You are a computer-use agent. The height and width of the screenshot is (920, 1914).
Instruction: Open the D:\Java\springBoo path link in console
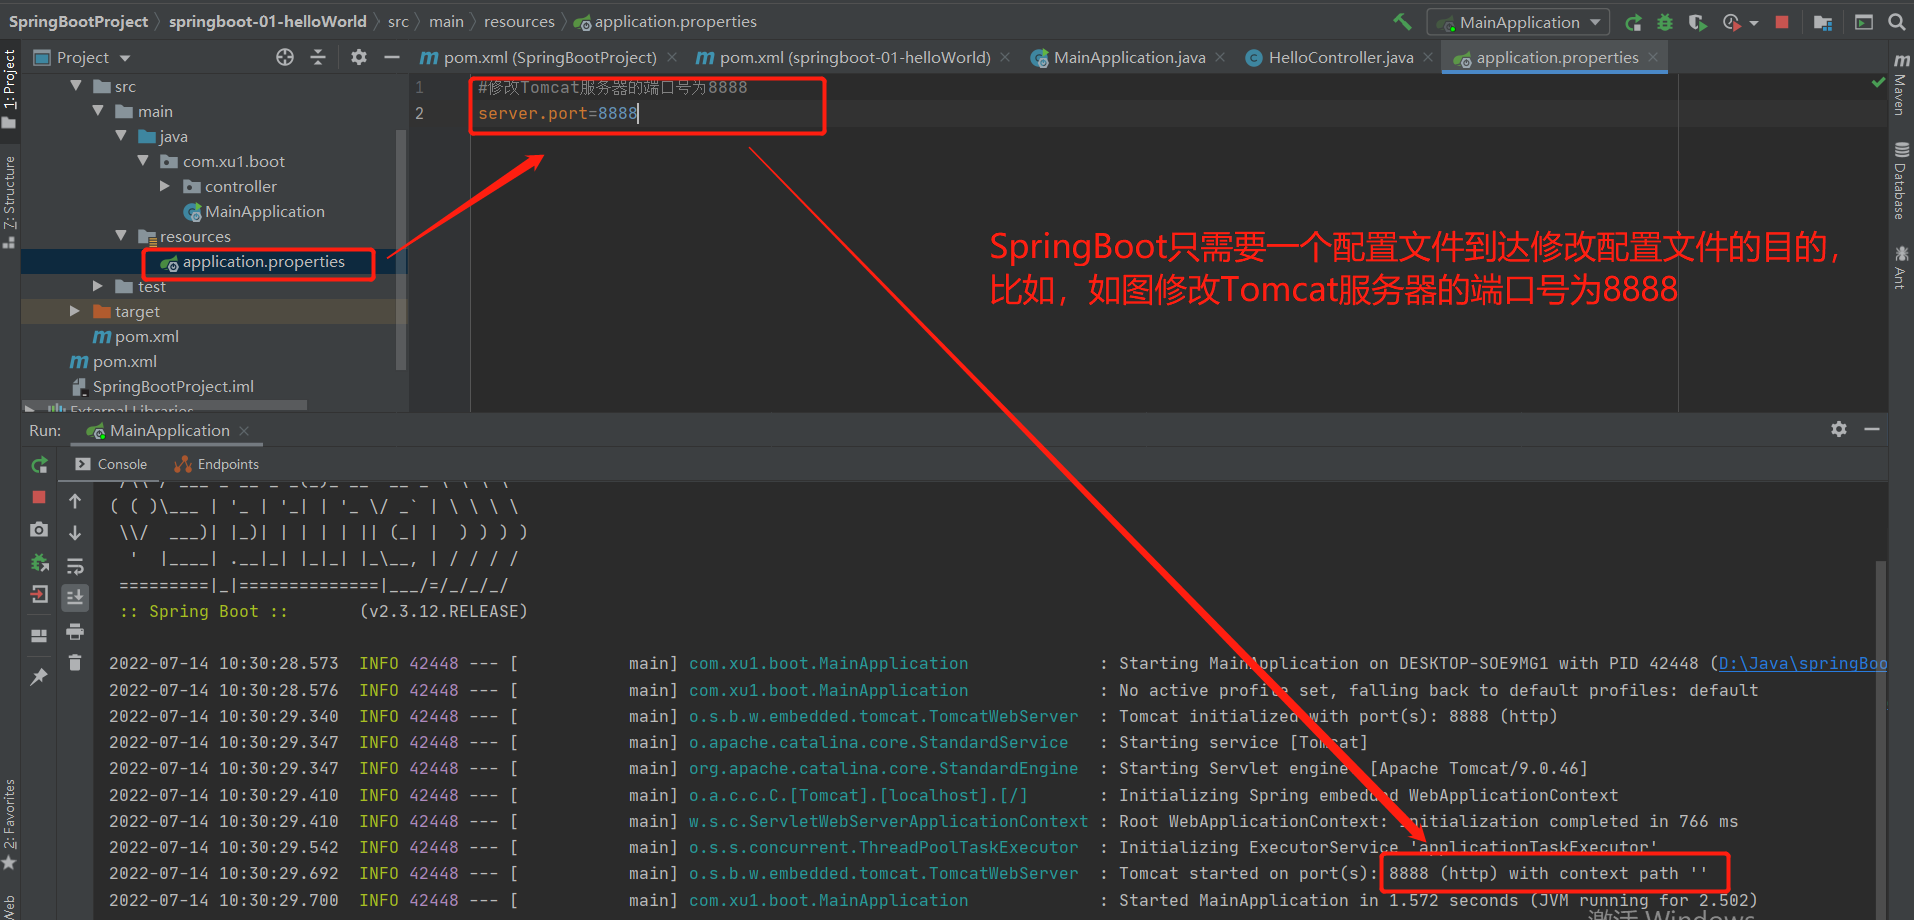[x=1802, y=664]
